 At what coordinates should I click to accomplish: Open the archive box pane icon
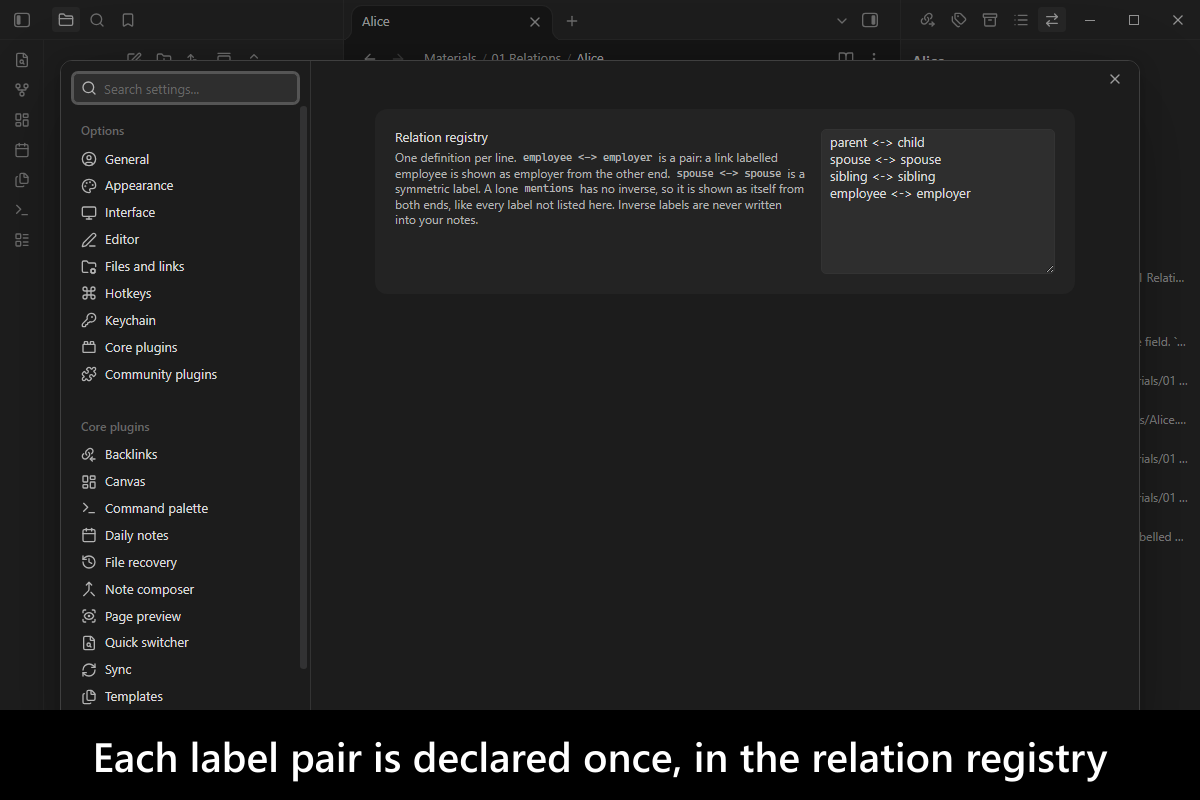pos(990,20)
